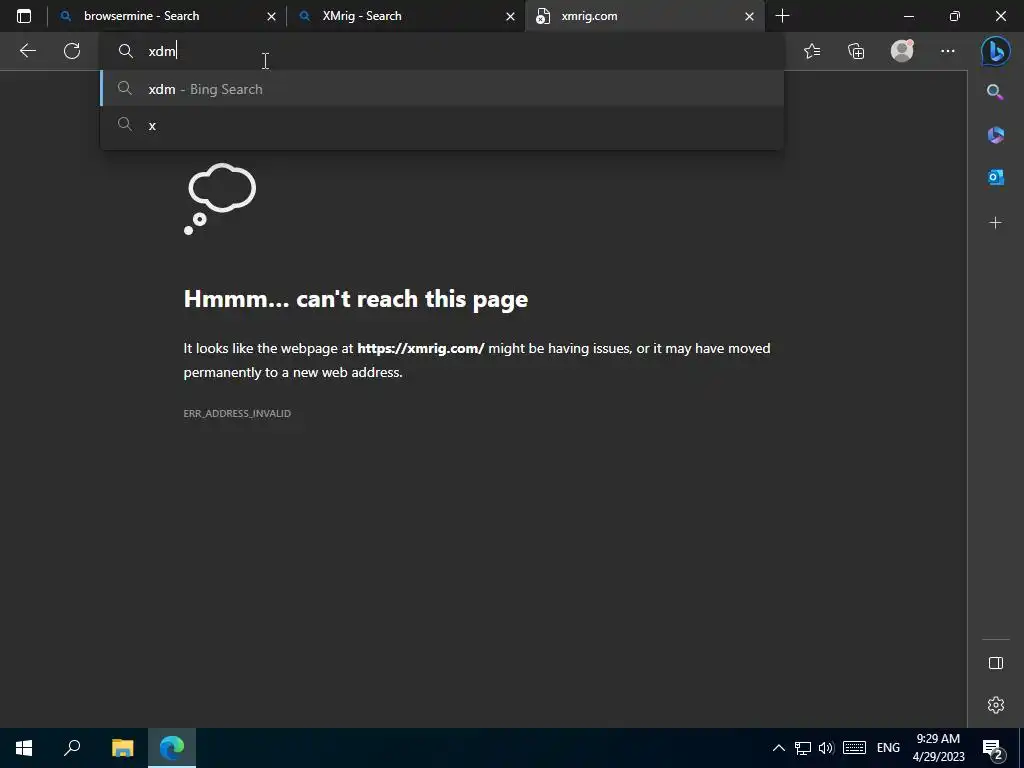This screenshot has height=768, width=1024.
Task: Open the profile avatar icon
Action: (x=902, y=51)
